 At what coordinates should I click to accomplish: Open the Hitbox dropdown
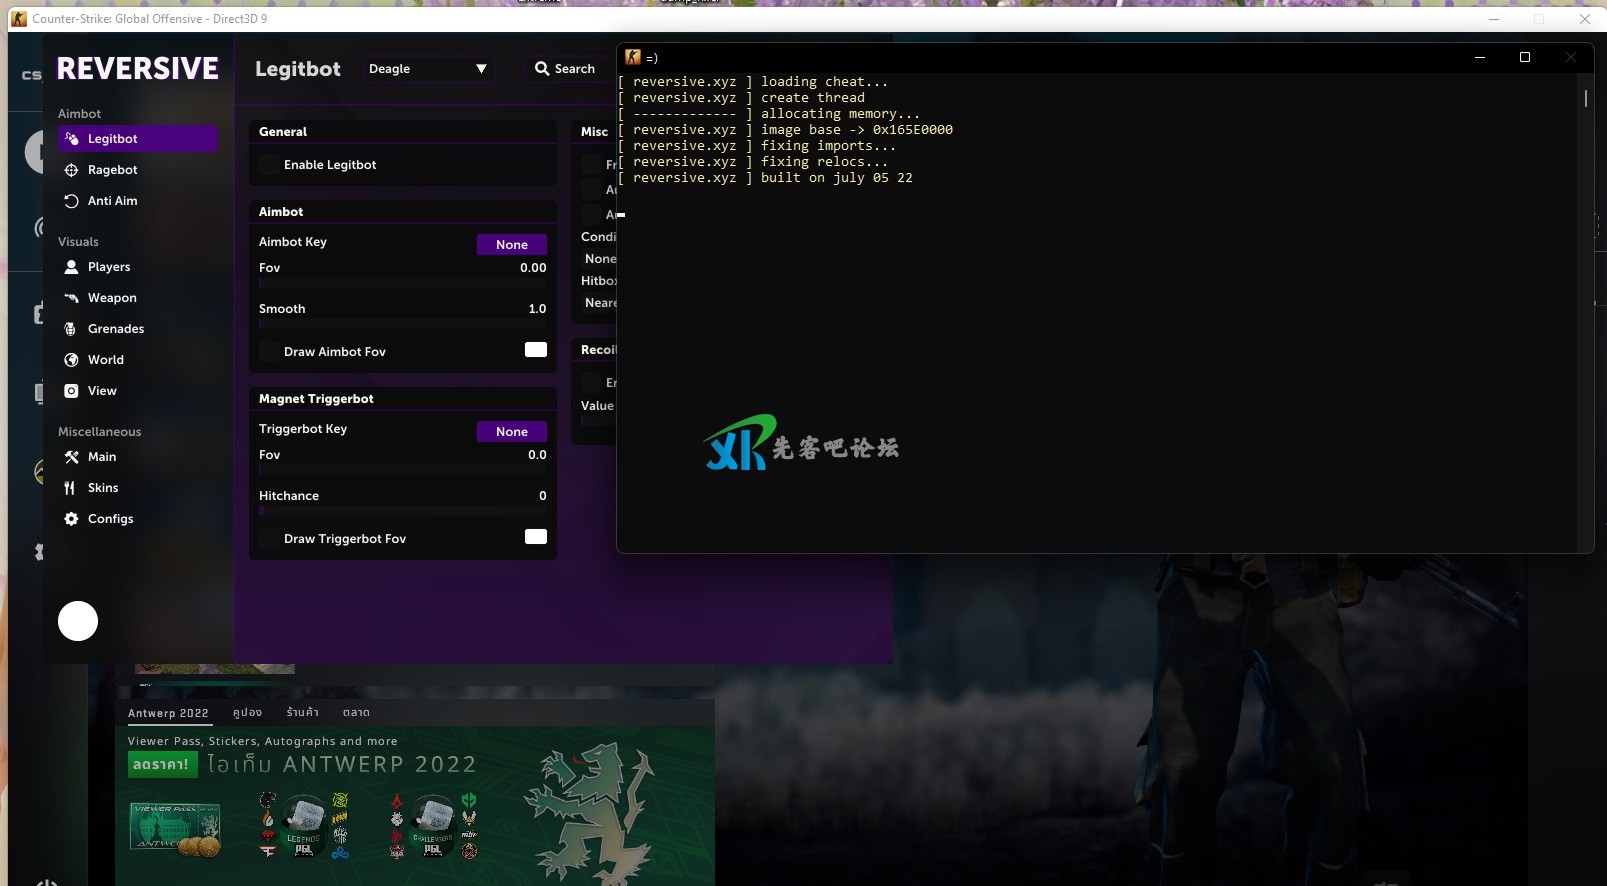(600, 302)
